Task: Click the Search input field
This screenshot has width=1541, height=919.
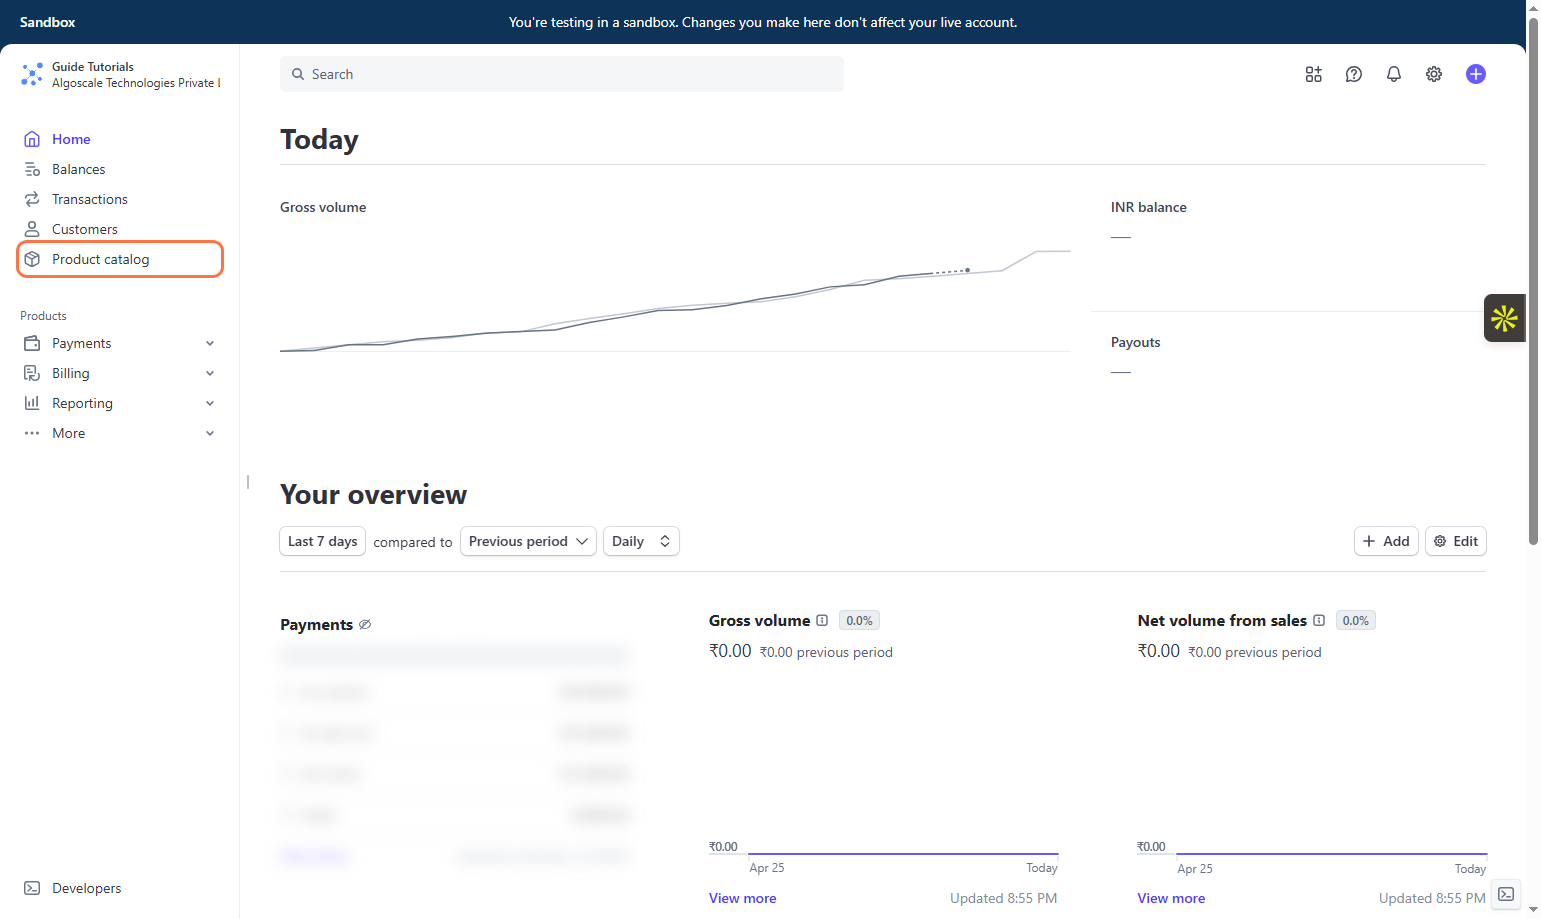Action: 562,74
